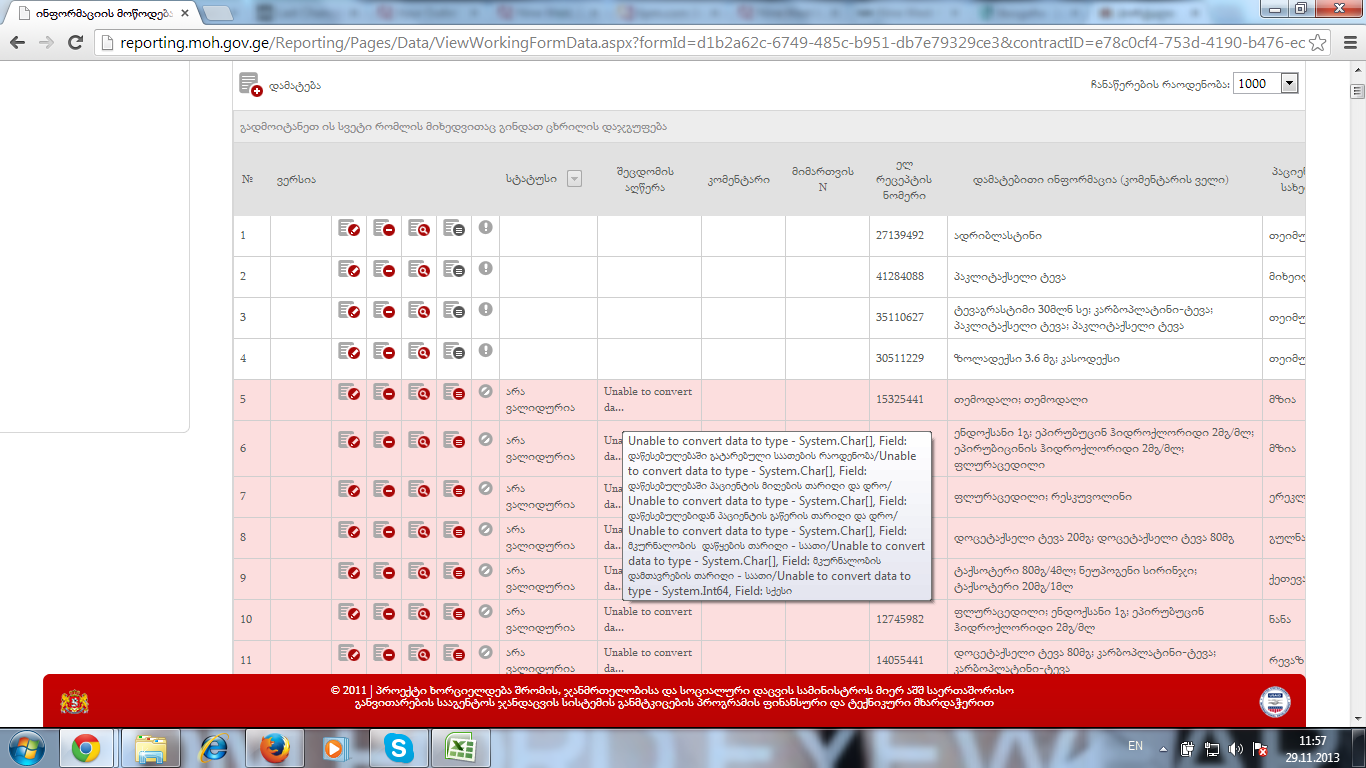Open the status column filter dropdown
Image resolution: width=1366 pixels, height=768 pixels.
coord(574,179)
